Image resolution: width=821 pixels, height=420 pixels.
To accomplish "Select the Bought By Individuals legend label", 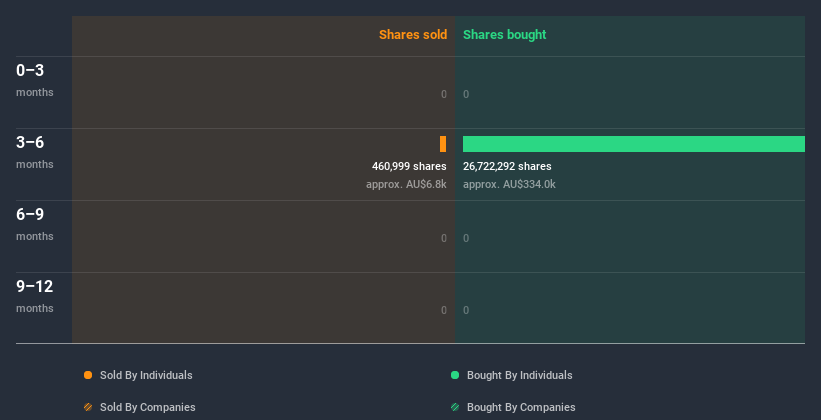I will pyautogui.click(x=519, y=375).
